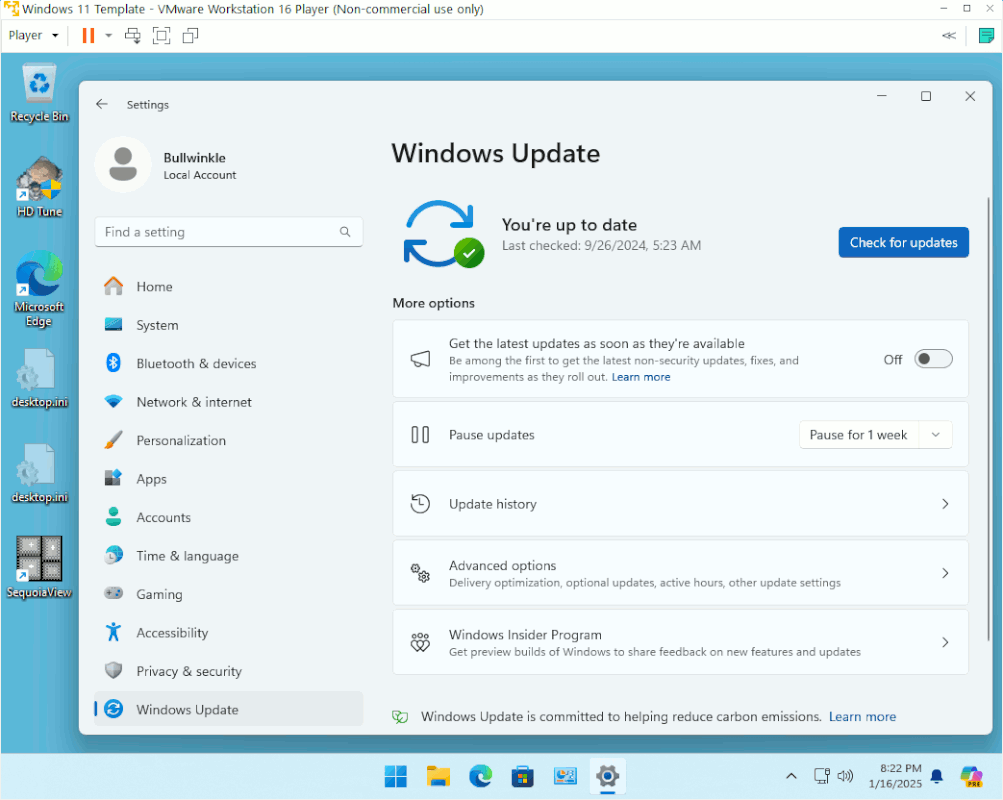Expand Advanced options chevron
1003x800 pixels.
point(945,573)
